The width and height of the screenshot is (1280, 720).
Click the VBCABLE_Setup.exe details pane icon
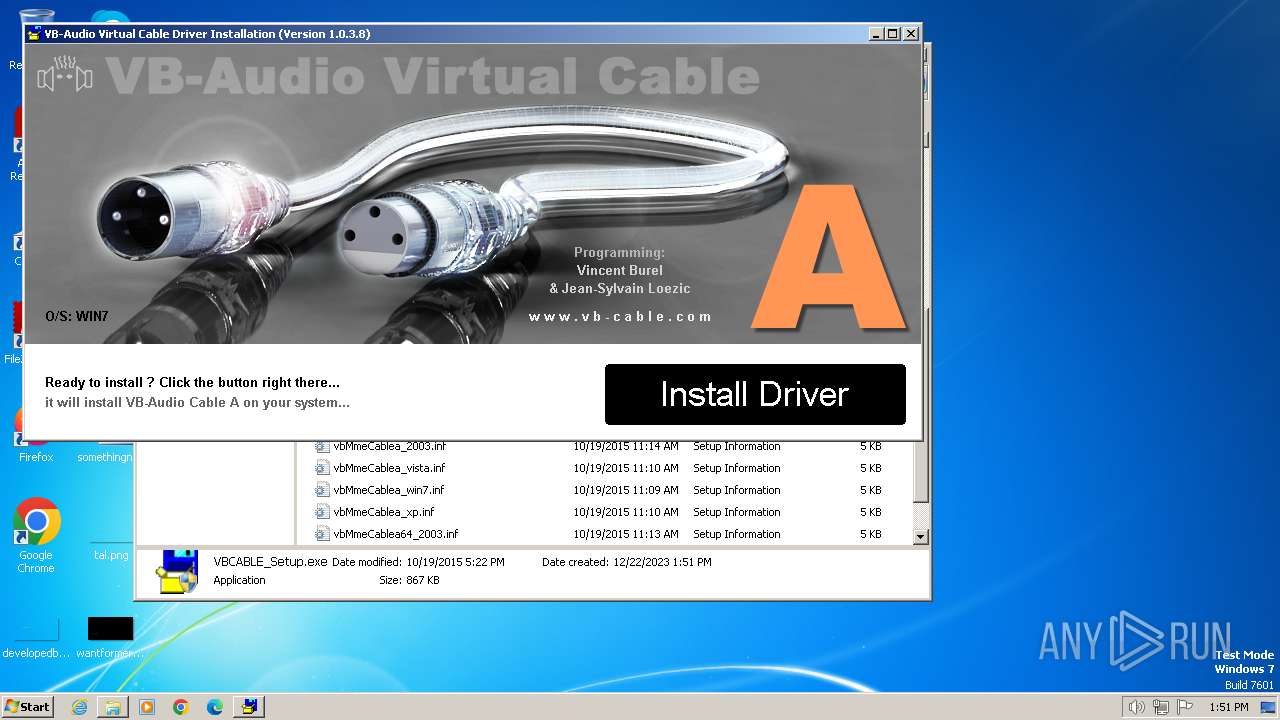pyautogui.click(x=177, y=571)
